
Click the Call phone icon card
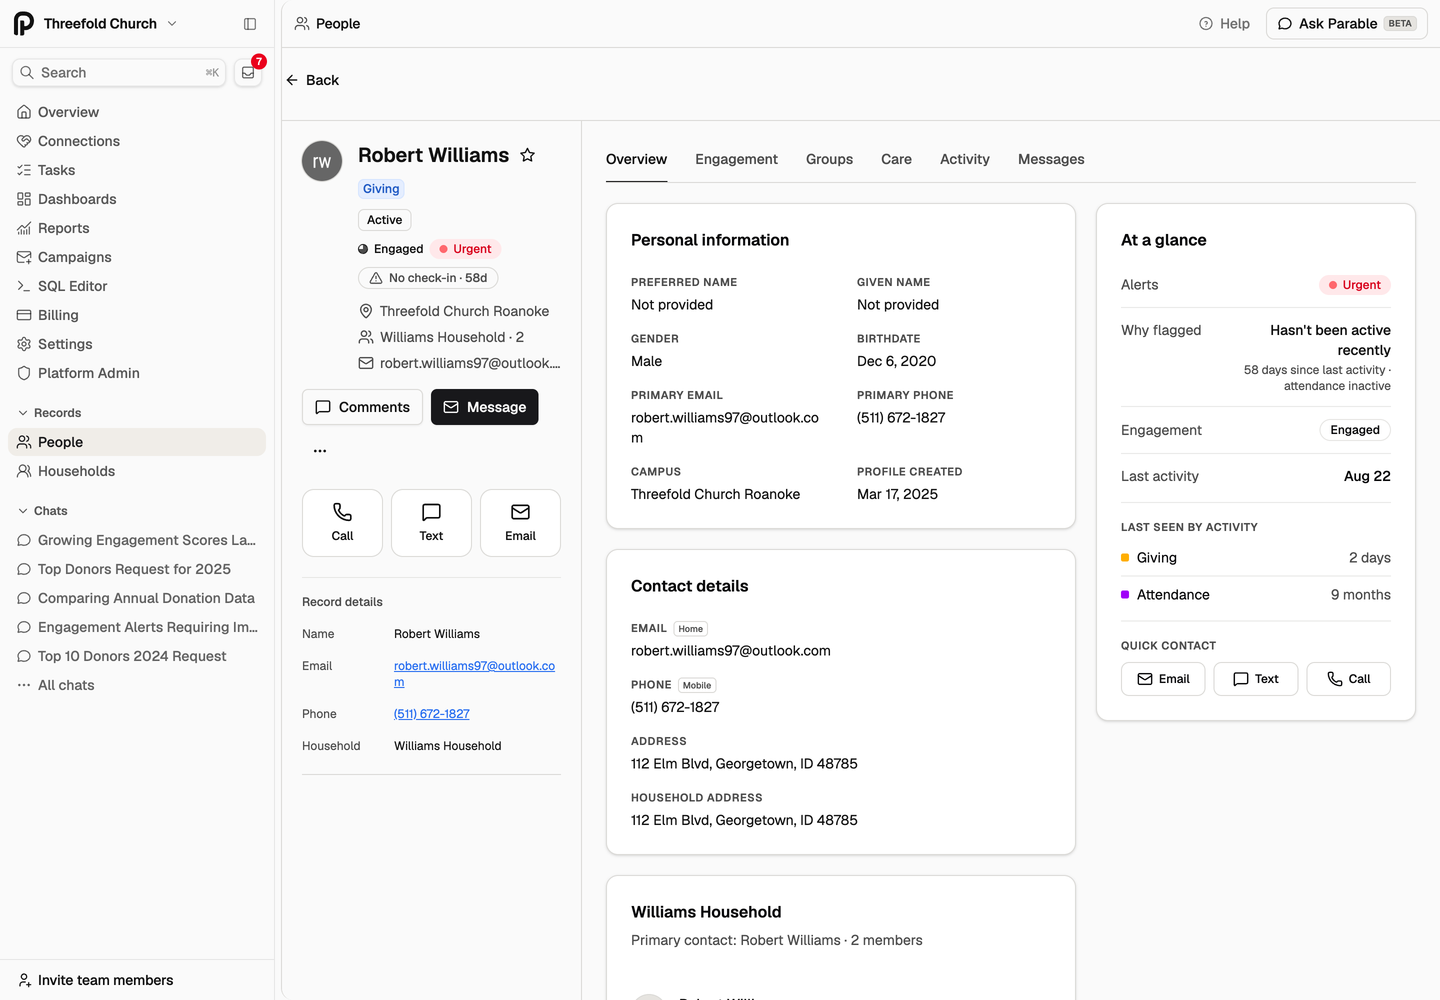[x=342, y=523]
